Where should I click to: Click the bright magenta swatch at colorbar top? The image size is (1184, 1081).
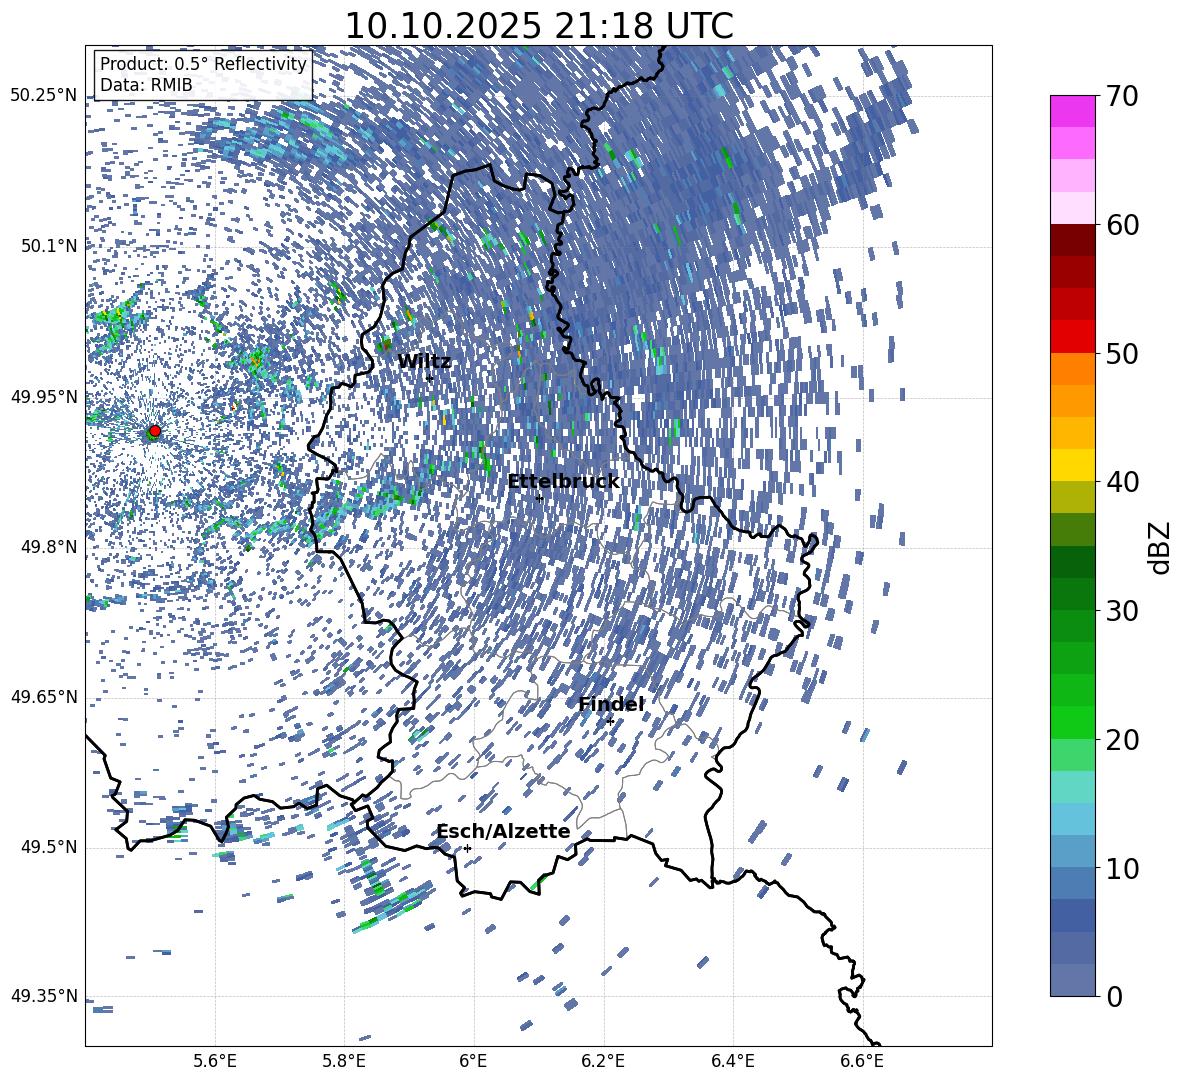(1072, 112)
